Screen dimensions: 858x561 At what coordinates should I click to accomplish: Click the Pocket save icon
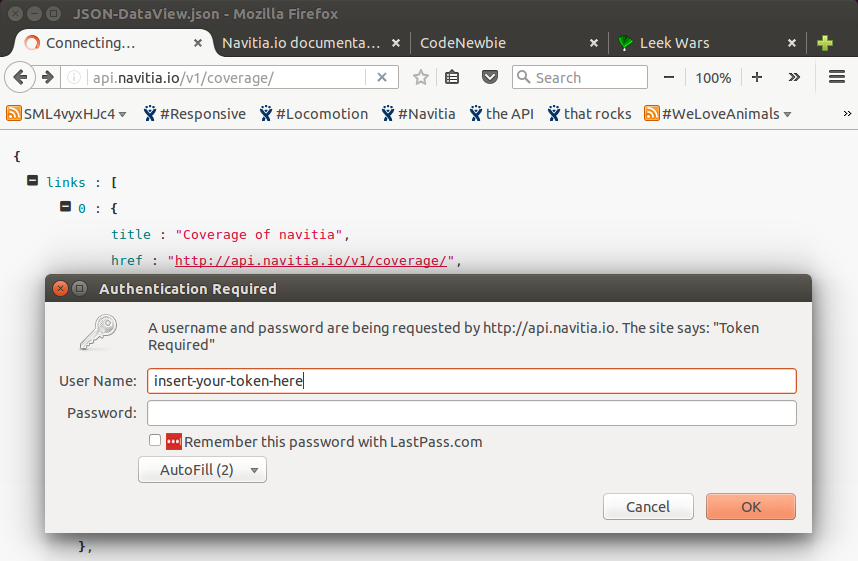(490, 77)
